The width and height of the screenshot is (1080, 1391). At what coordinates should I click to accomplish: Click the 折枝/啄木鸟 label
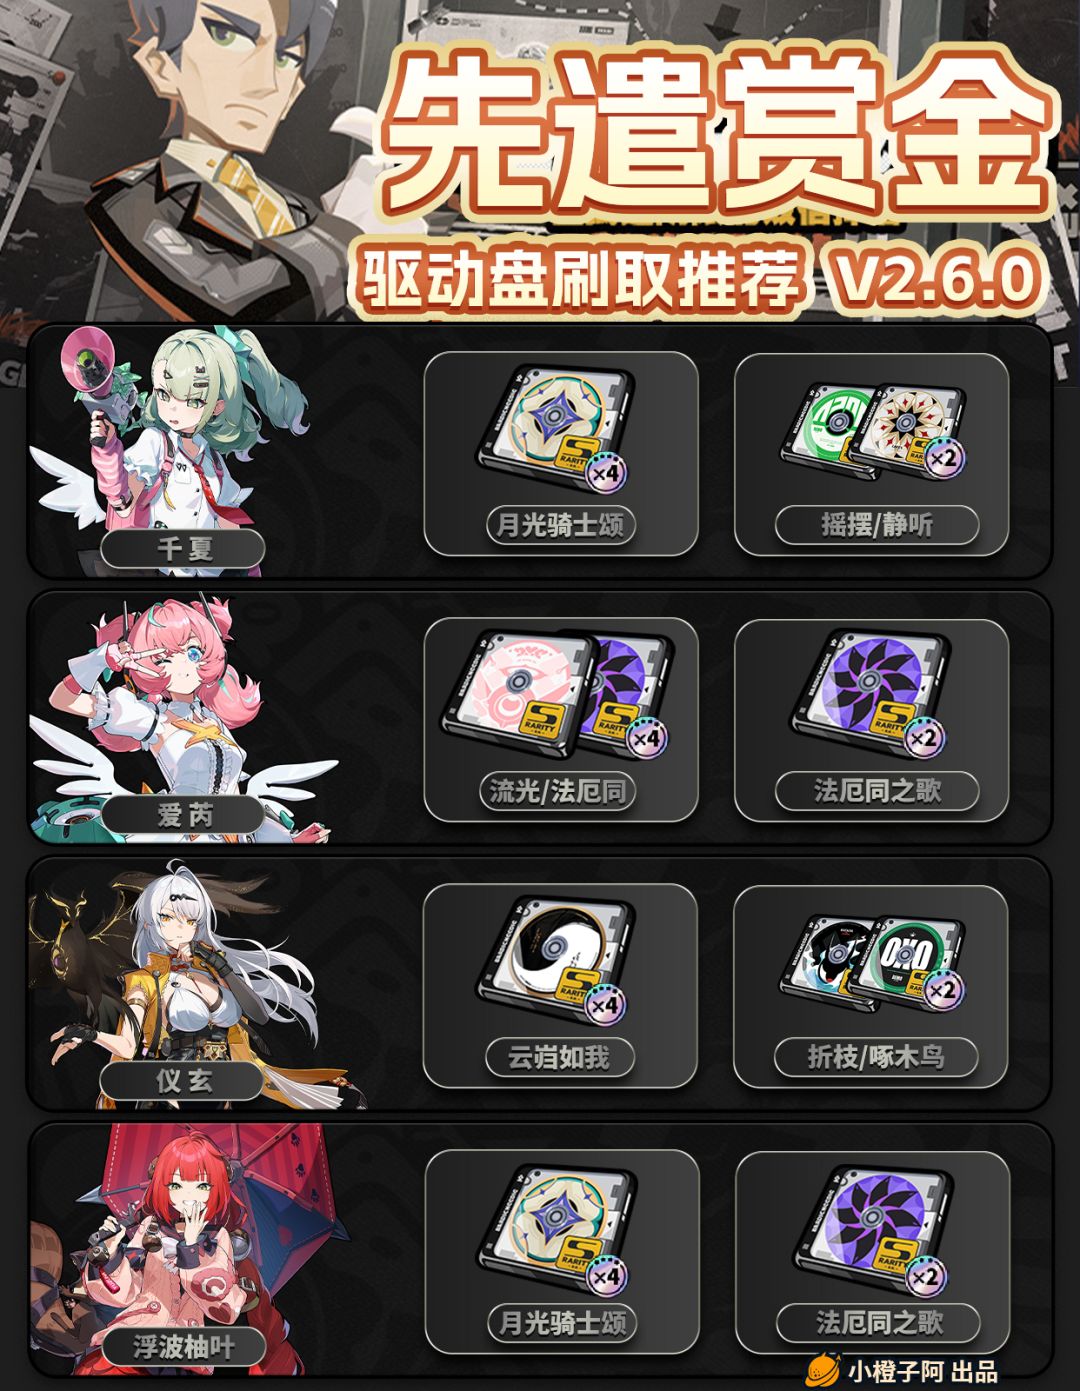pyautogui.click(x=876, y=1057)
